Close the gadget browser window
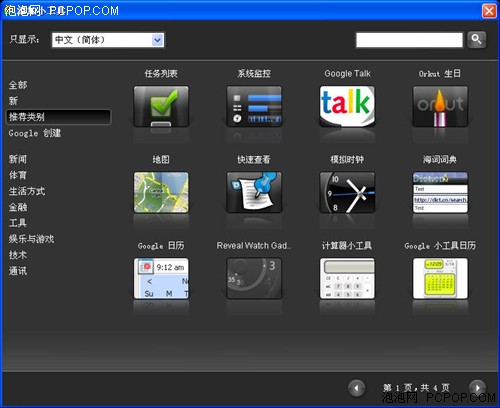This screenshot has height=408, width=500. click(x=489, y=11)
